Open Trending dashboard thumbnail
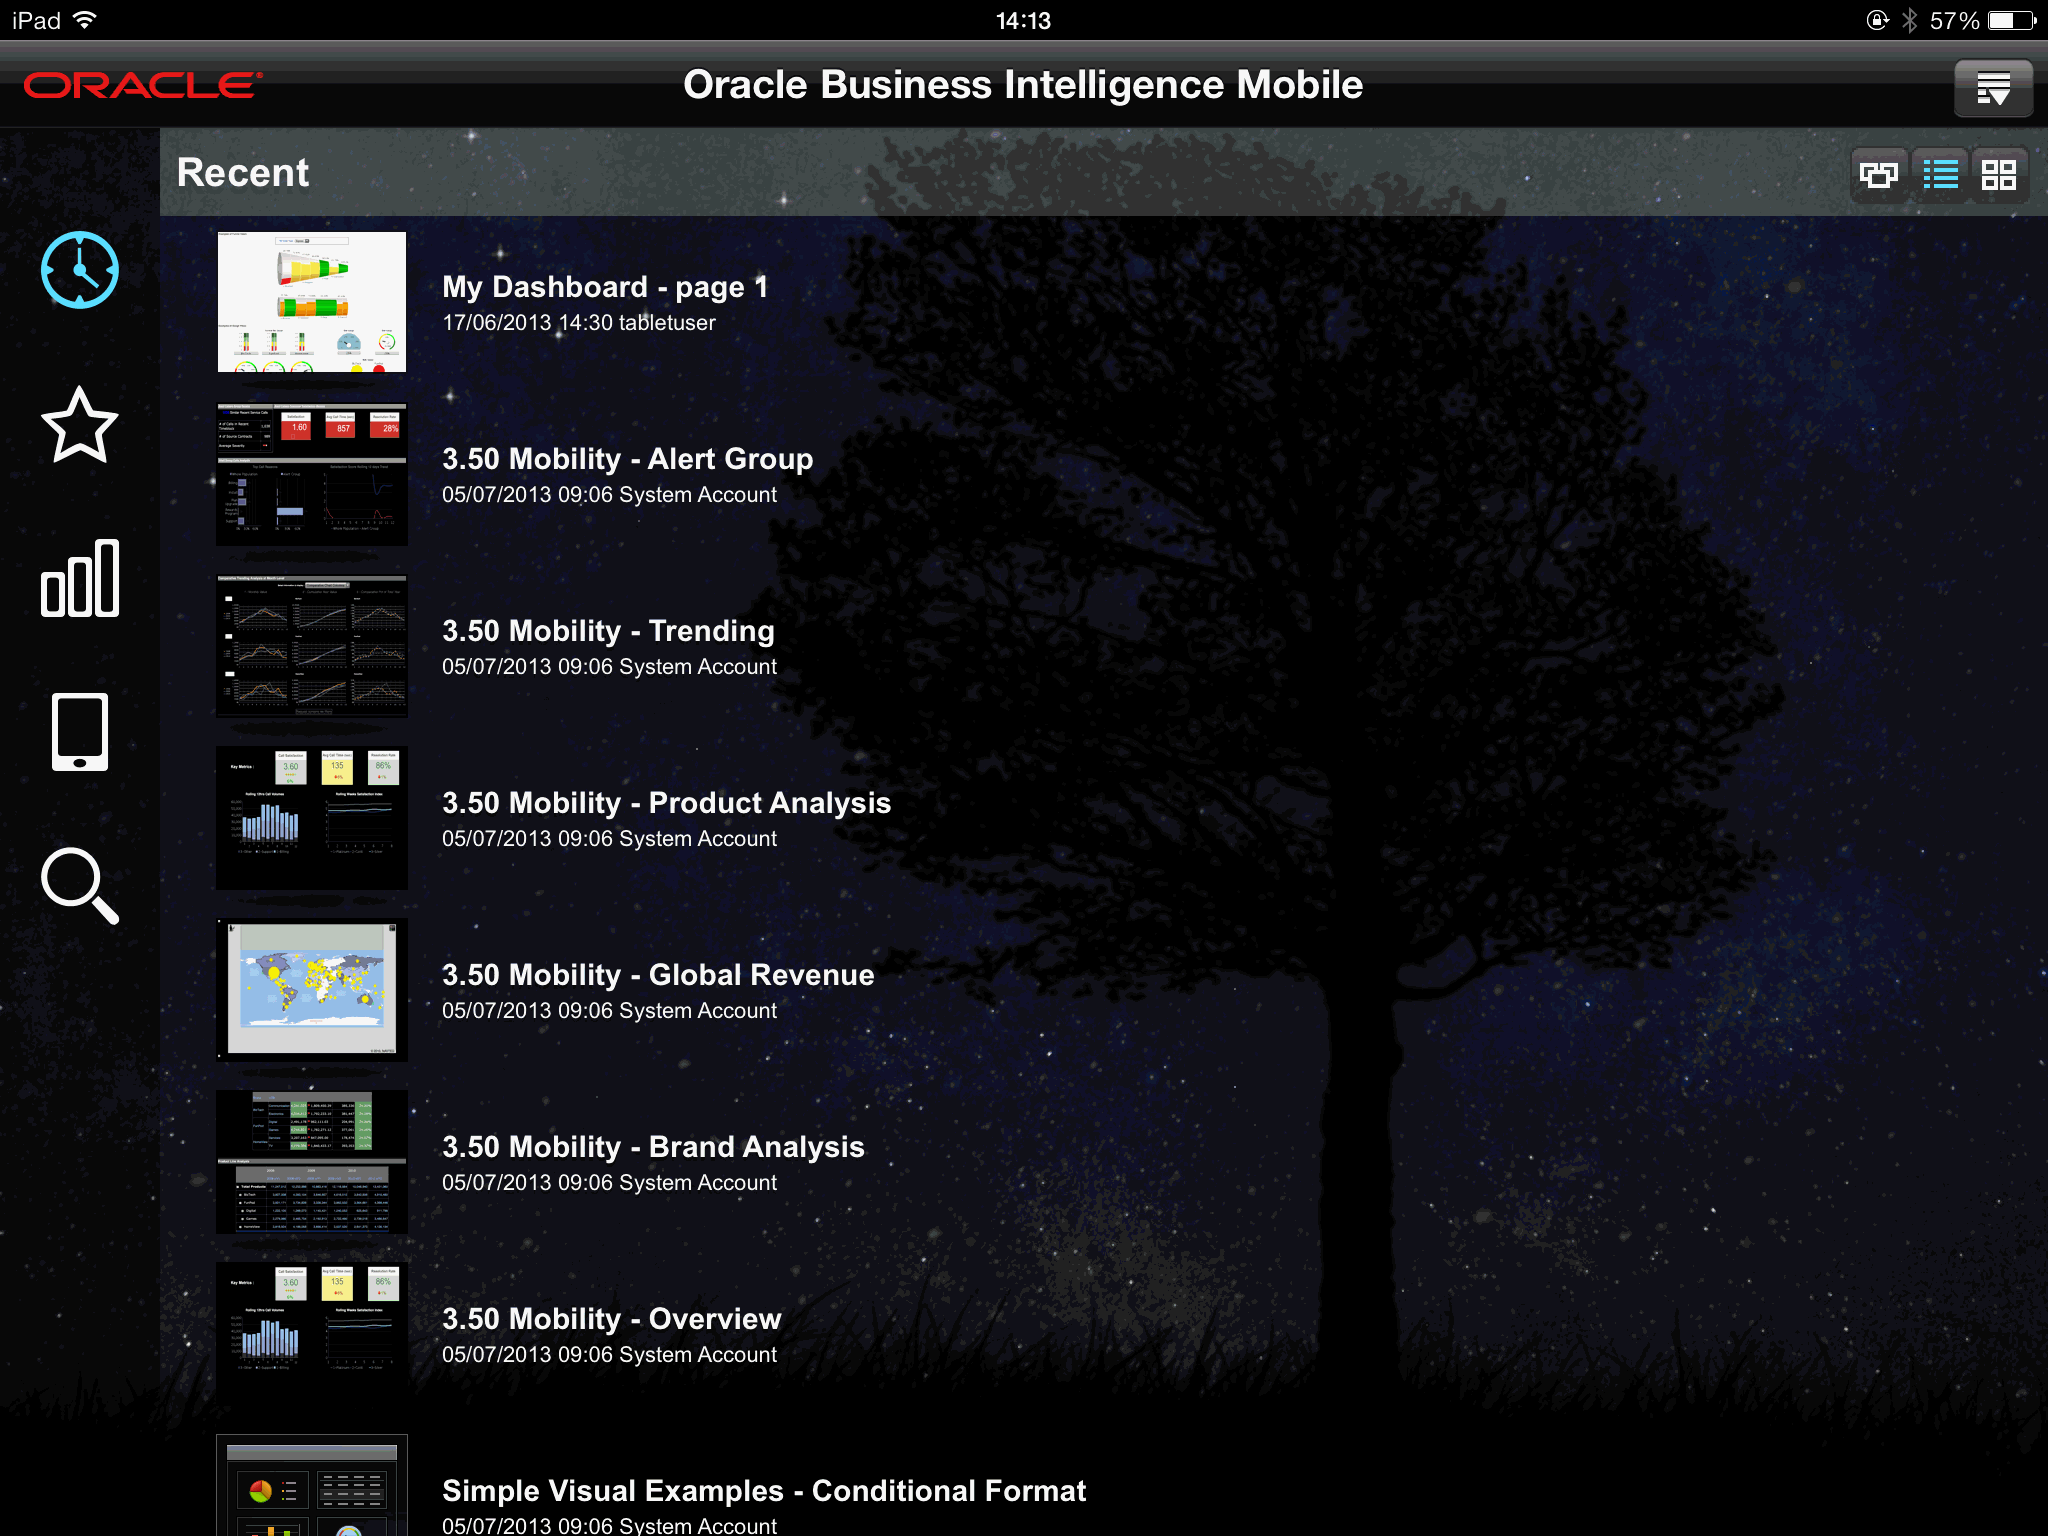2048x1536 pixels. (x=312, y=646)
